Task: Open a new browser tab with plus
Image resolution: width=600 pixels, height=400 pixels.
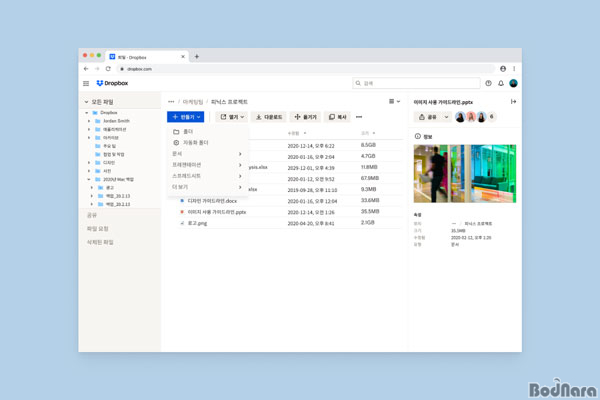Action: [x=197, y=57]
